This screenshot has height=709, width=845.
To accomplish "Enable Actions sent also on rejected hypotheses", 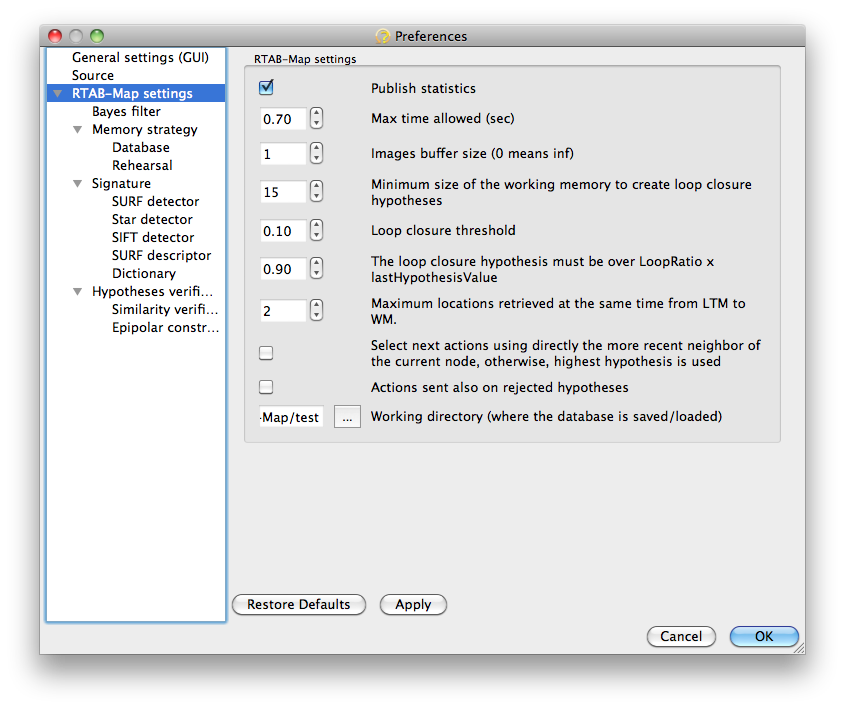I will coord(266,387).
